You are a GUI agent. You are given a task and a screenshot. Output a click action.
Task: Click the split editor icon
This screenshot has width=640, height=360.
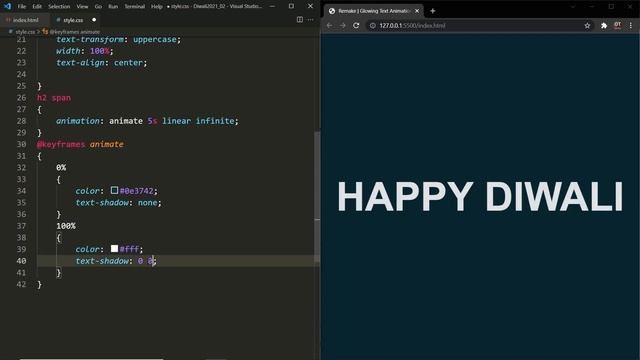(300, 20)
